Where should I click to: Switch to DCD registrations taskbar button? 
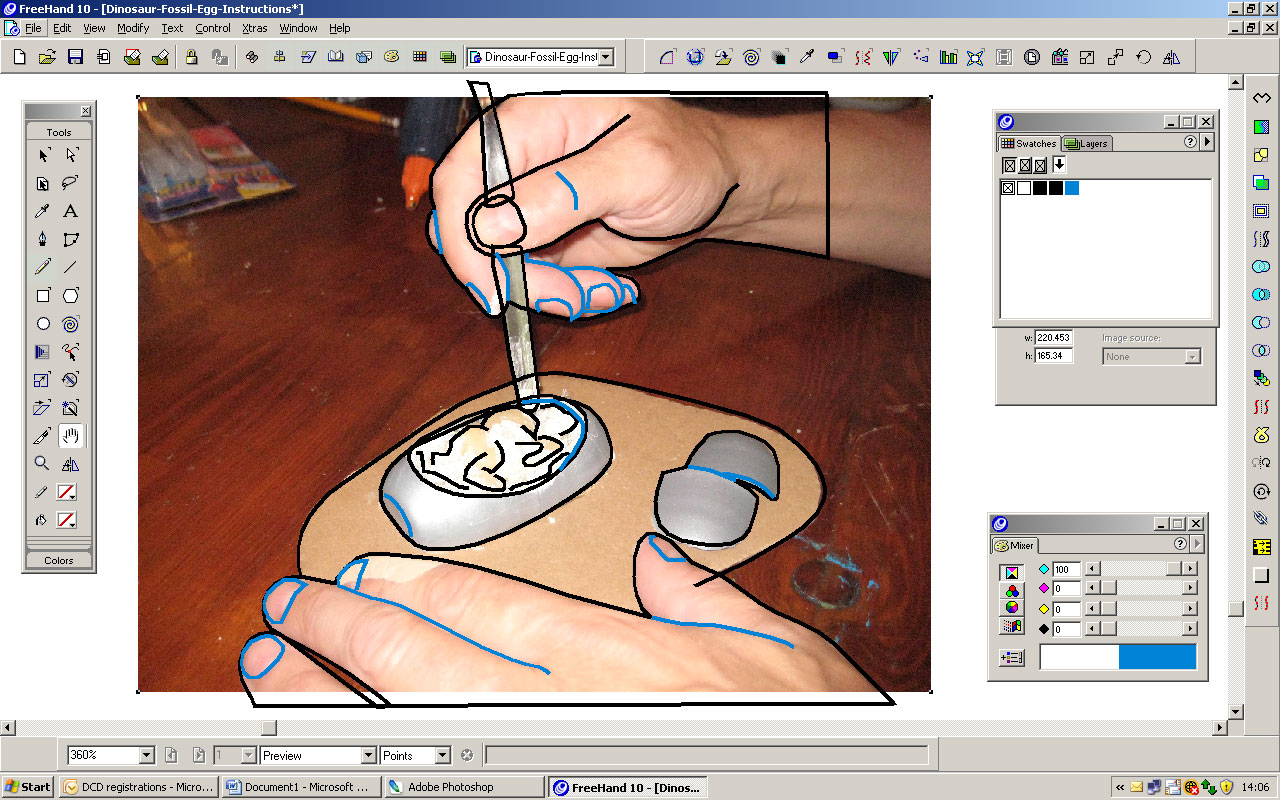click(x=138, y=787)
